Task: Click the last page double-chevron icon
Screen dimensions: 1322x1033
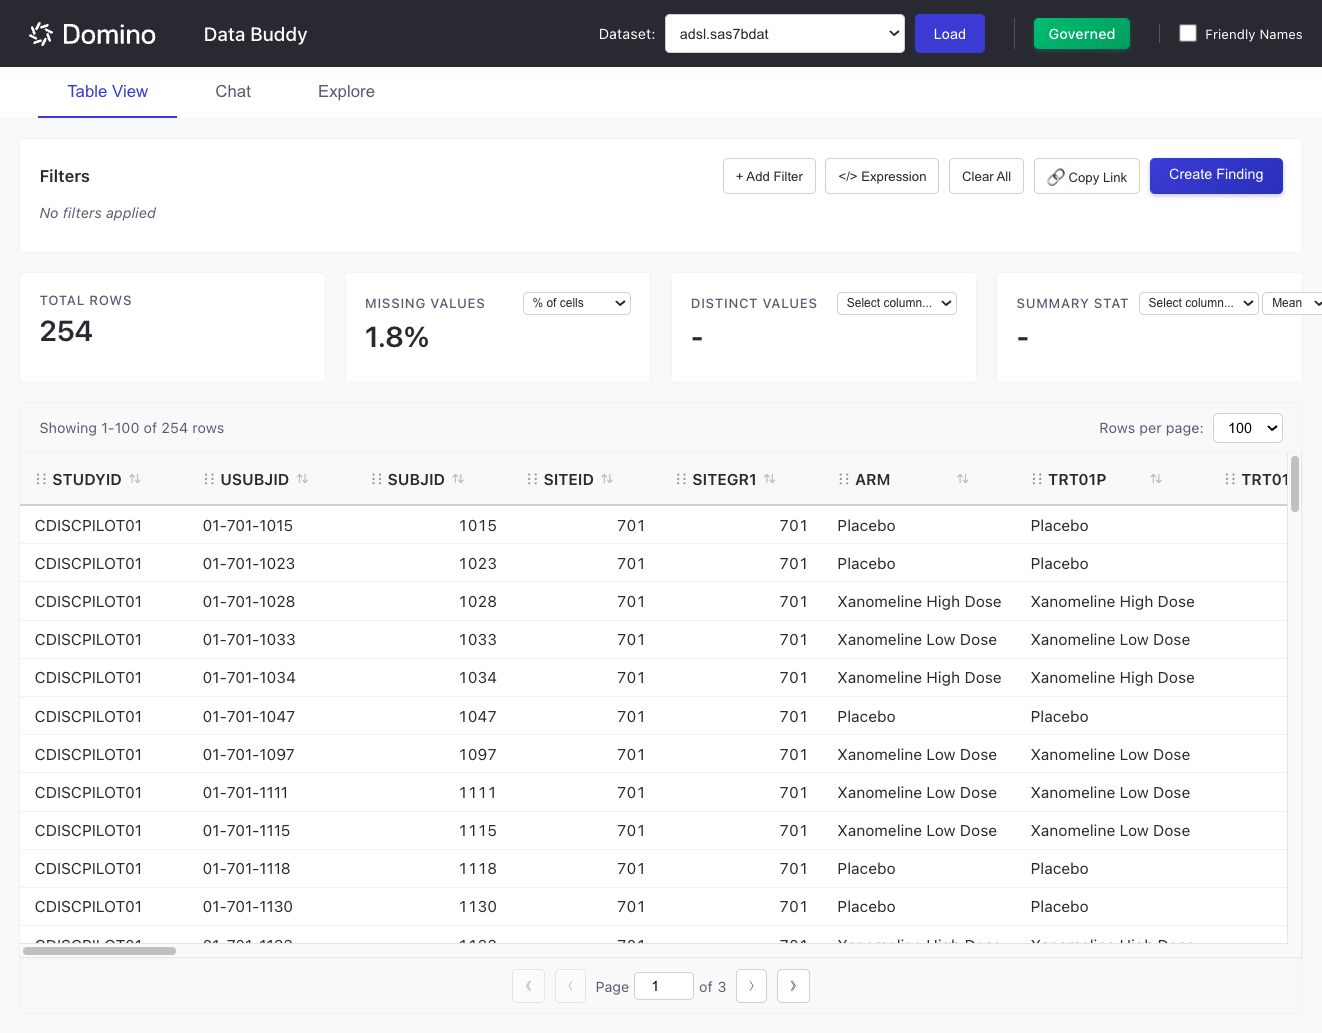Action: coord(793,986)
